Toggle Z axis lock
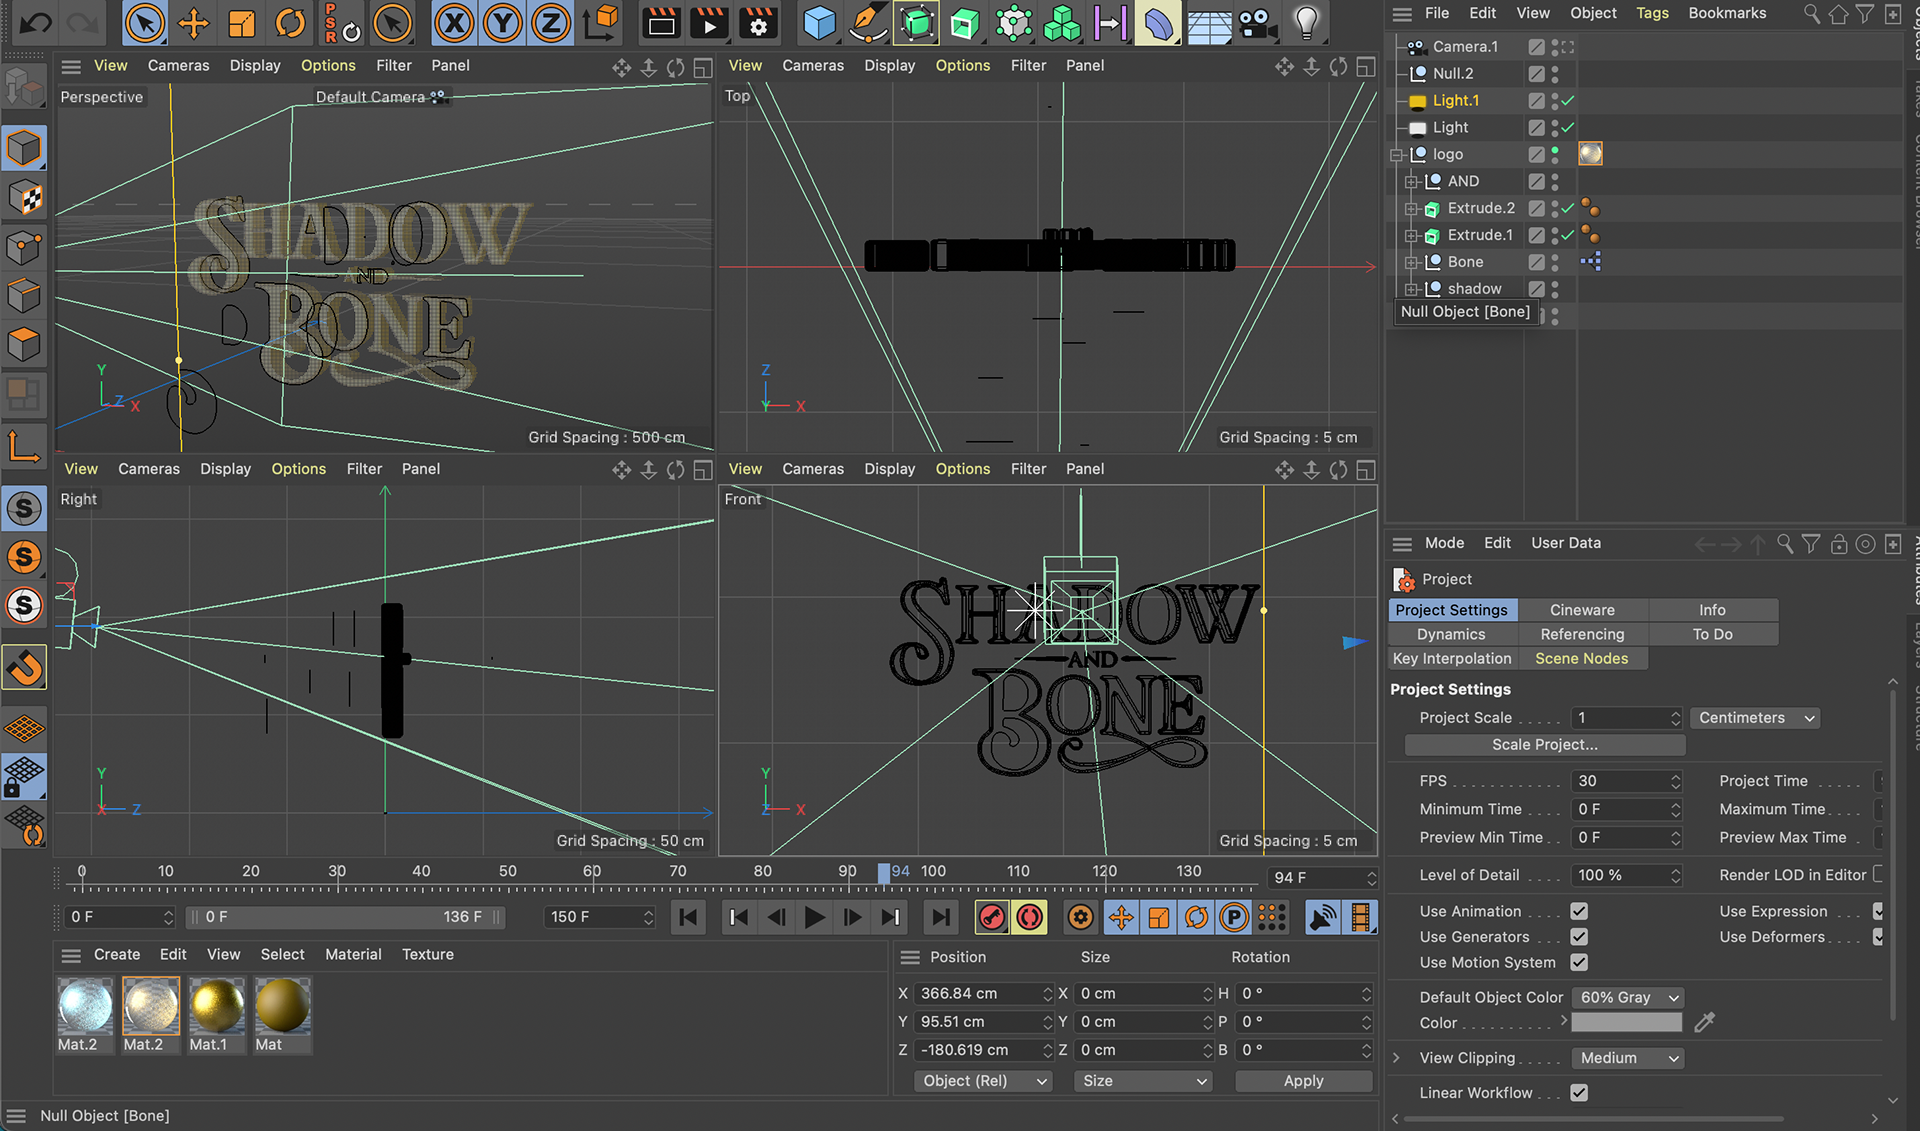Screen dimensions: 1920x1131 pyautogui.click(x=550, y=22)
